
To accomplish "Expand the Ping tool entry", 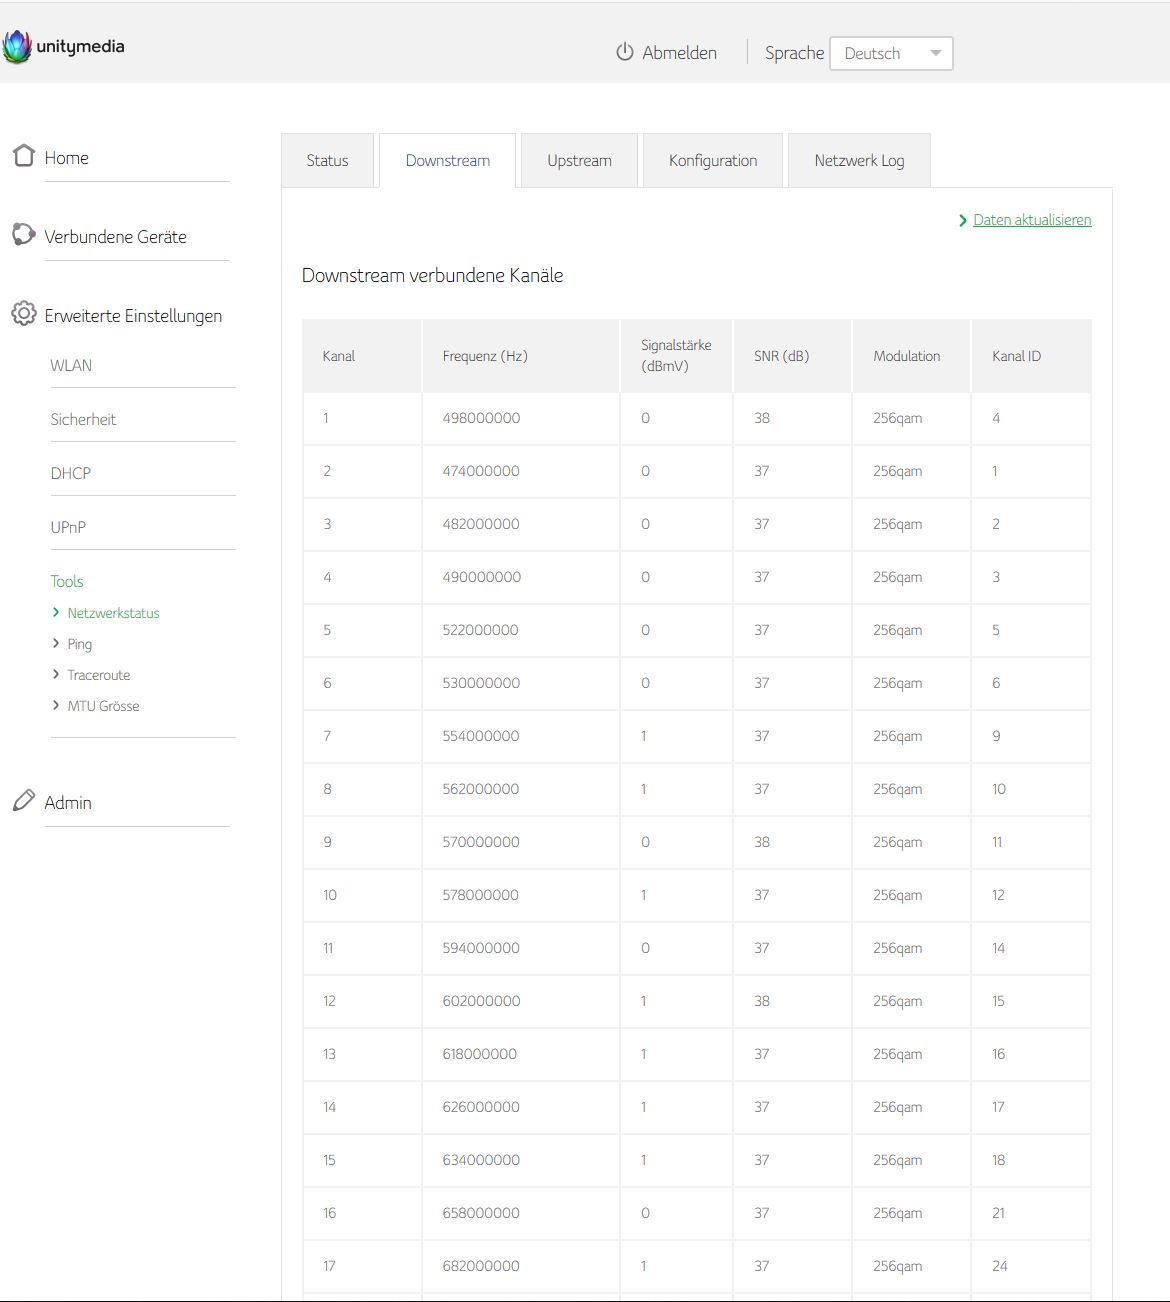I will 79,644.
